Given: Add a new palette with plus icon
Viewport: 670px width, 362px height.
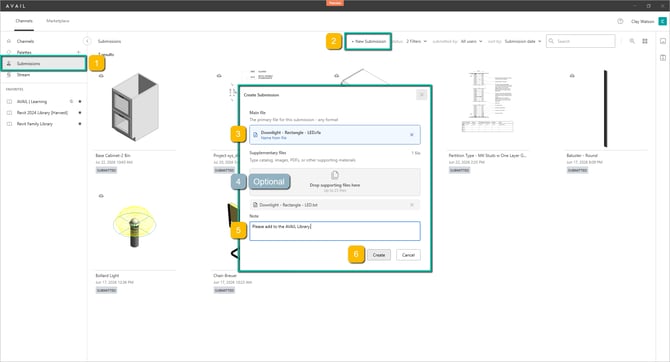Looking at the screenshot, I should (x=79, y=52).
